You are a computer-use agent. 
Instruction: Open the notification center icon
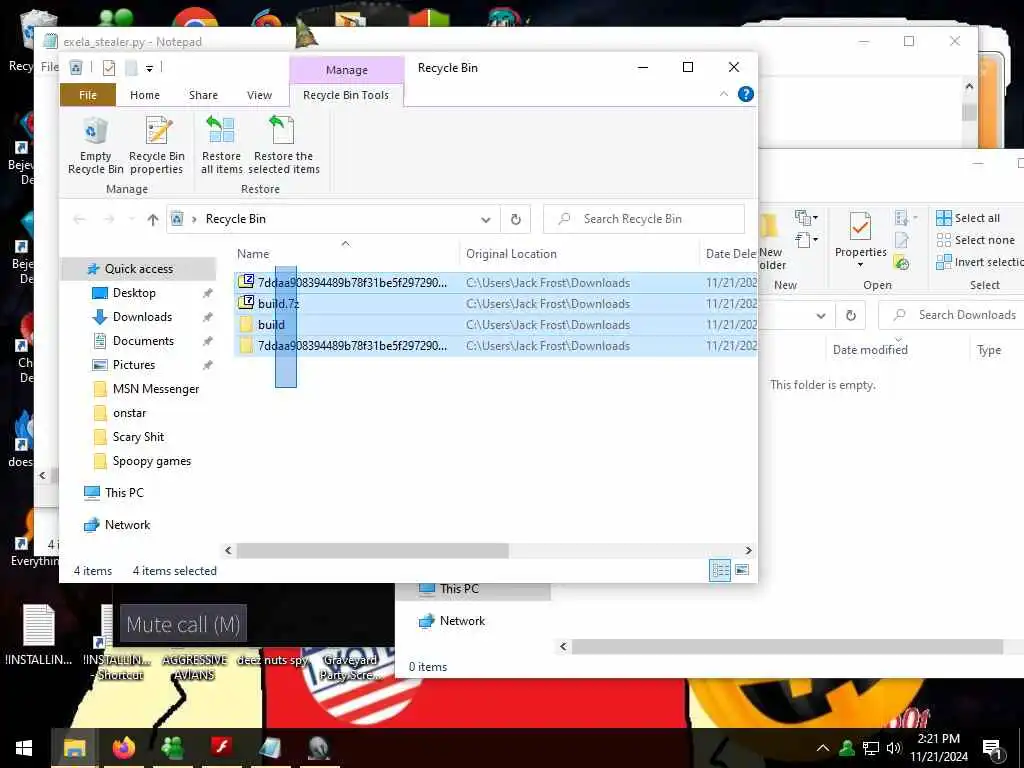pyautogui.click(x=993, y=749)
